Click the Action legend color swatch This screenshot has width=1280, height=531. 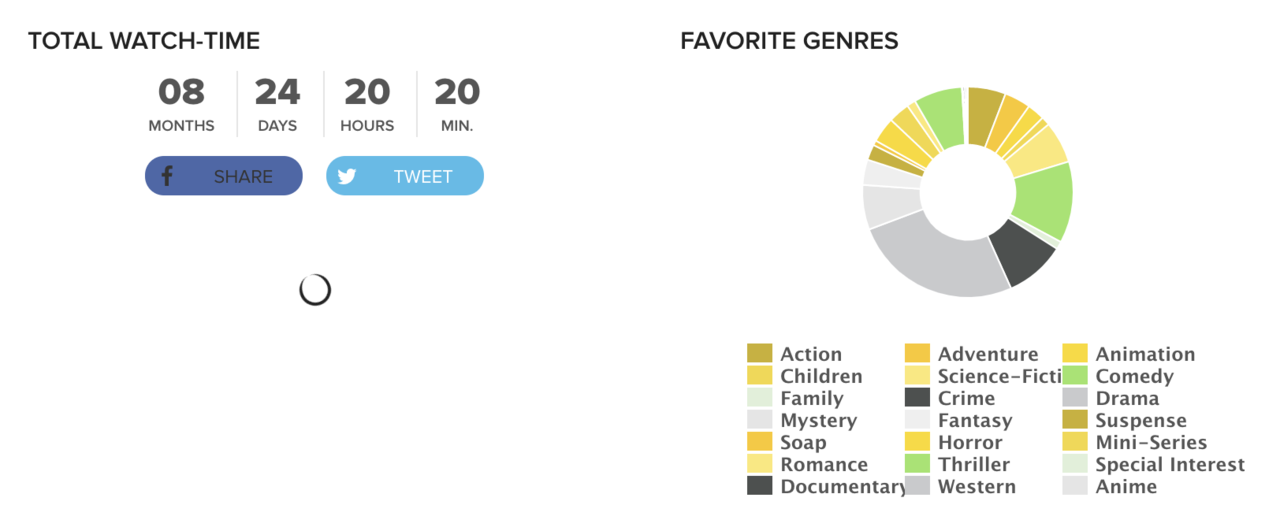[760, 354]
